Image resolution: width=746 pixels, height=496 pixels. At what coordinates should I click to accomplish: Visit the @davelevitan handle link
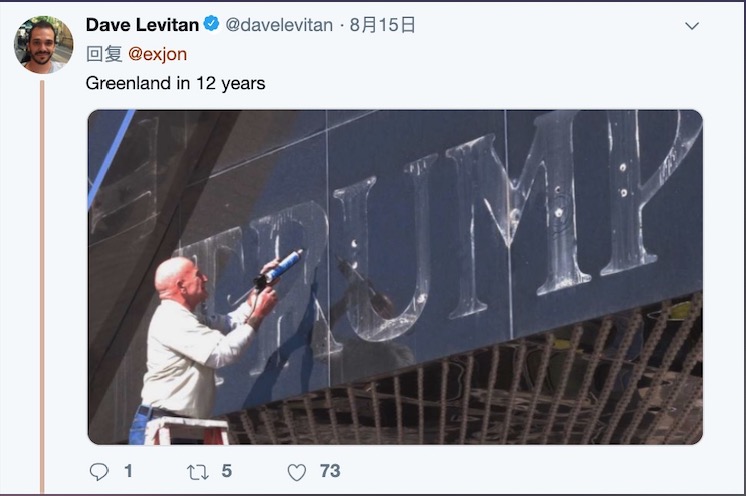[279, 25]
